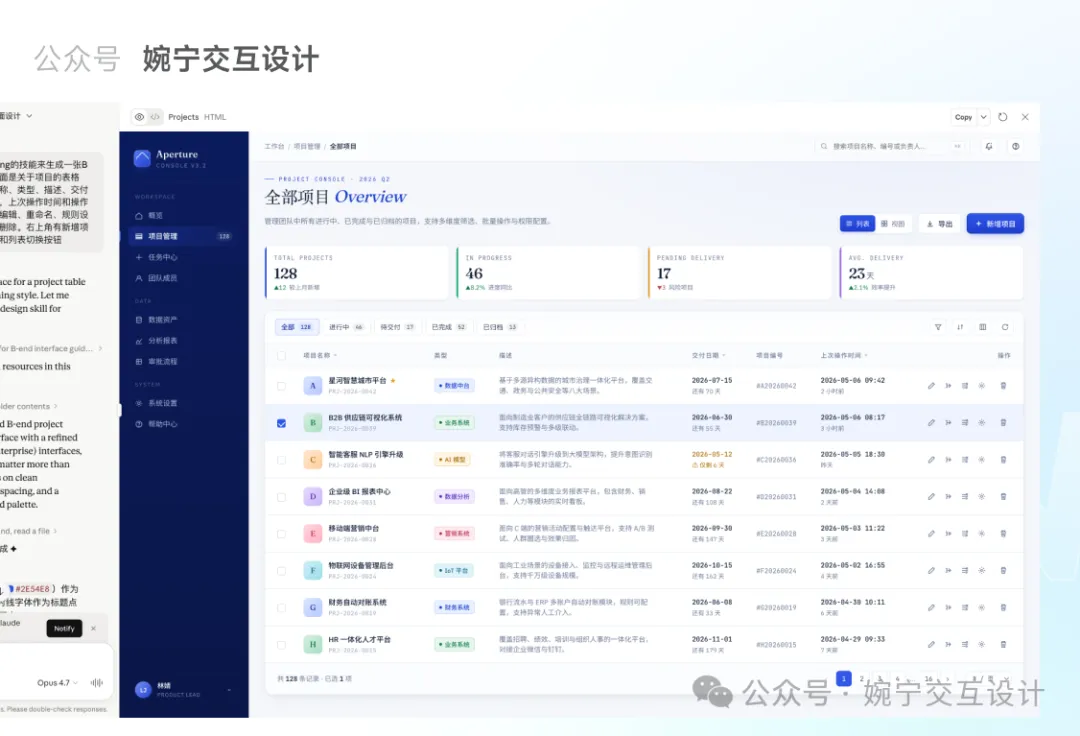Focus the project search field
Viewport: 1080px width, 736px height.
891,146
